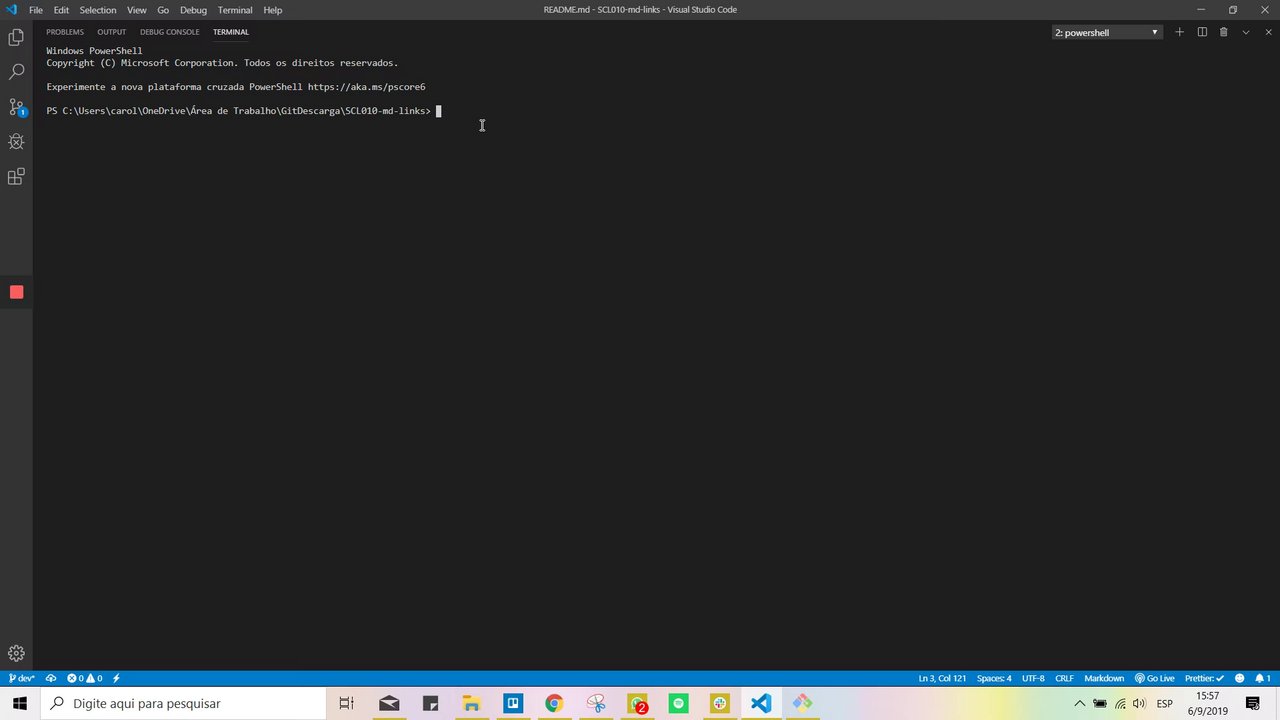Open the aka.ms/pscore6 link in terminal

(367, 87)
